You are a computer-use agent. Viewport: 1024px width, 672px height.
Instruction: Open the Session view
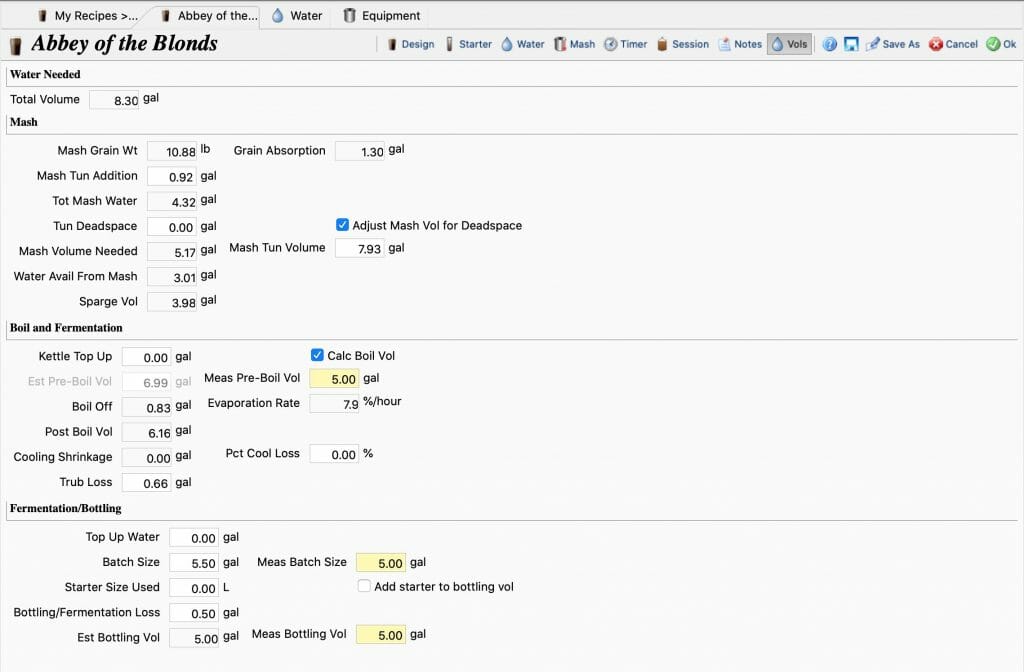682,44
